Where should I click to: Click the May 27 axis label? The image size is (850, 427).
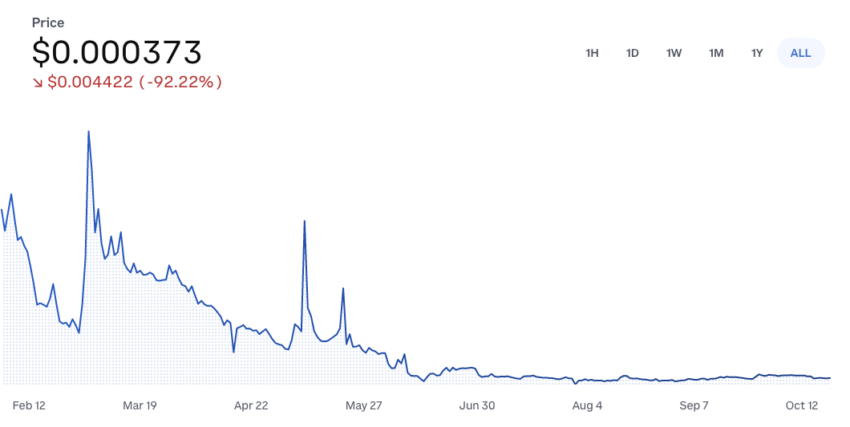coord(363,405)
